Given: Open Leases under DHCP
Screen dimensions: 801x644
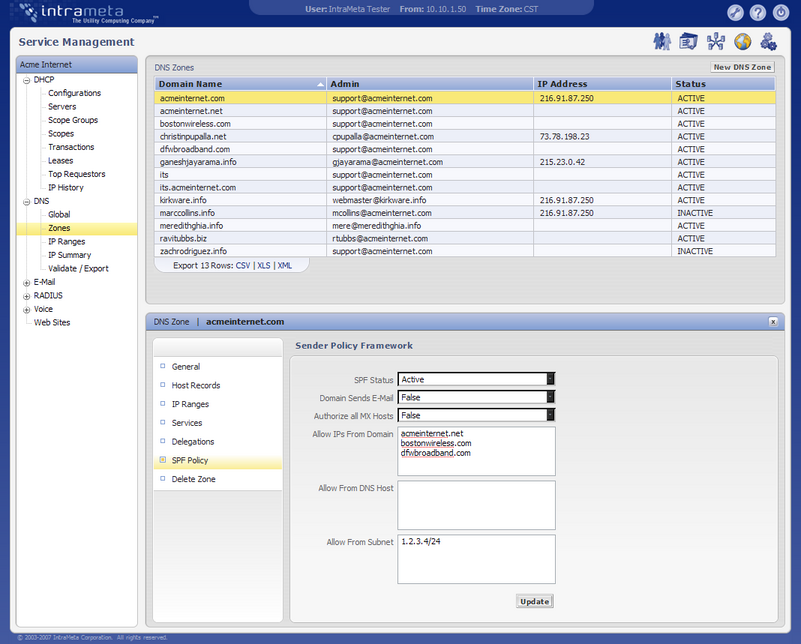Looking at the screenshot, I should point(60,160).
